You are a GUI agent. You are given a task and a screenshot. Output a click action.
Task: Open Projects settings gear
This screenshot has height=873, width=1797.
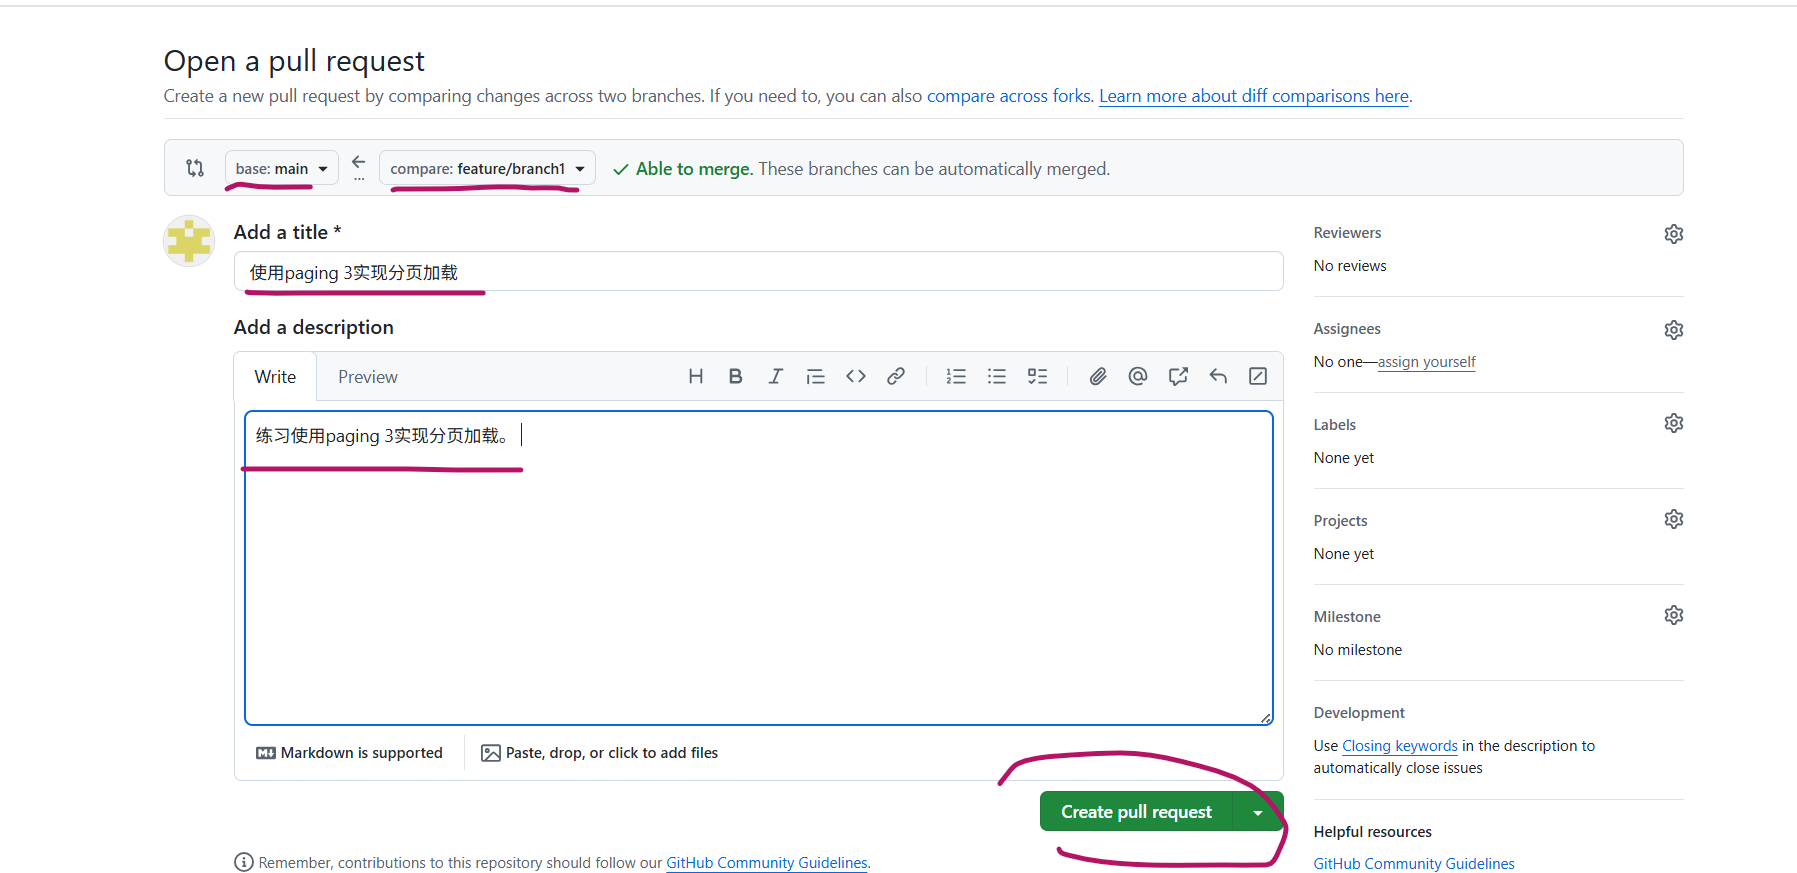pos(1674,519)
